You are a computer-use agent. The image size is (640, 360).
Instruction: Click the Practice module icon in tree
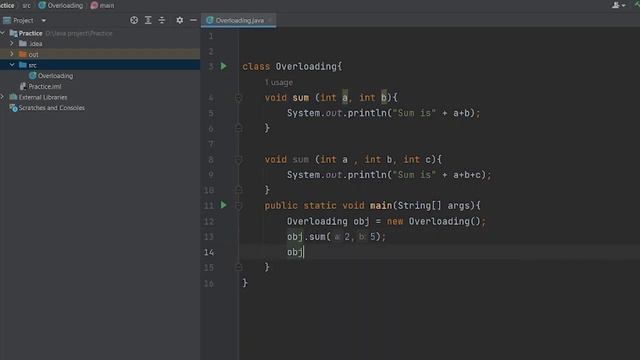(13, 33)
